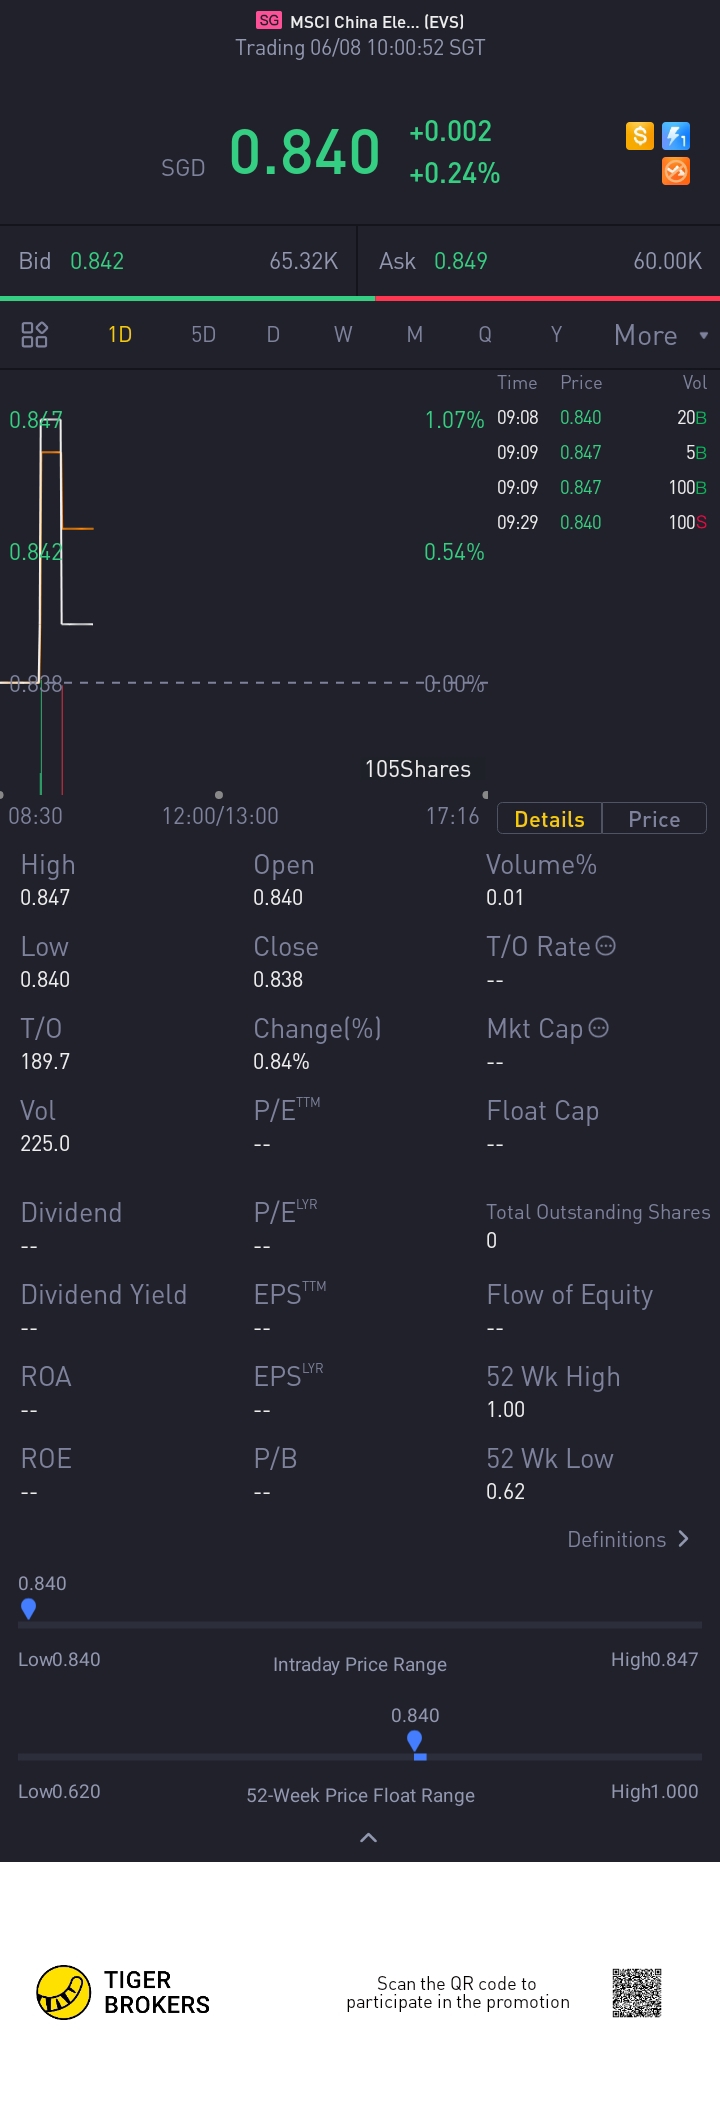Select the 5D chart tab
This screenshot has width=720, height=2124.
point(204,334)
